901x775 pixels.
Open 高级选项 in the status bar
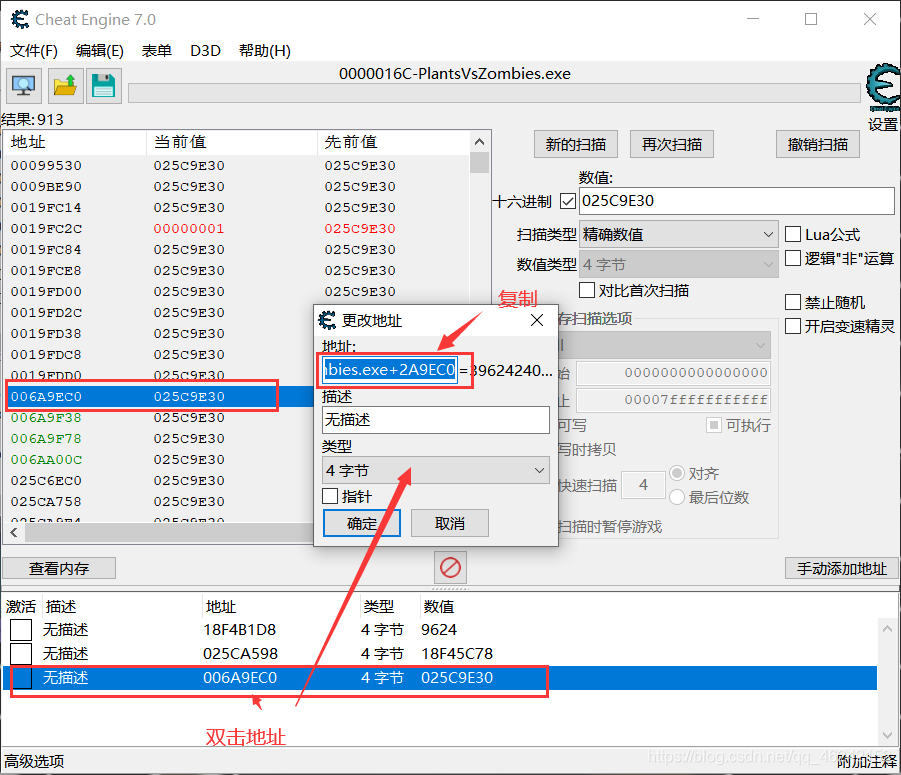coord(34,762)
